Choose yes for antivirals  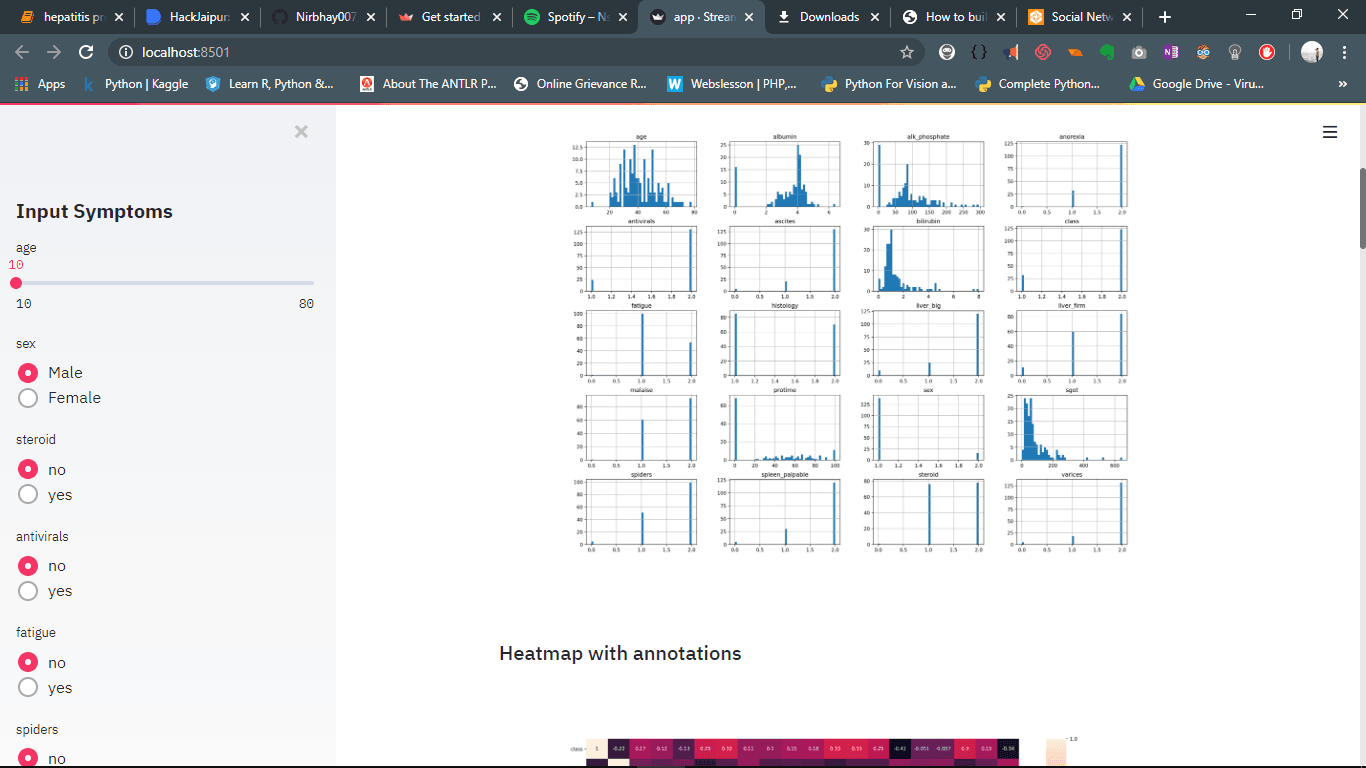click(46, 590)
